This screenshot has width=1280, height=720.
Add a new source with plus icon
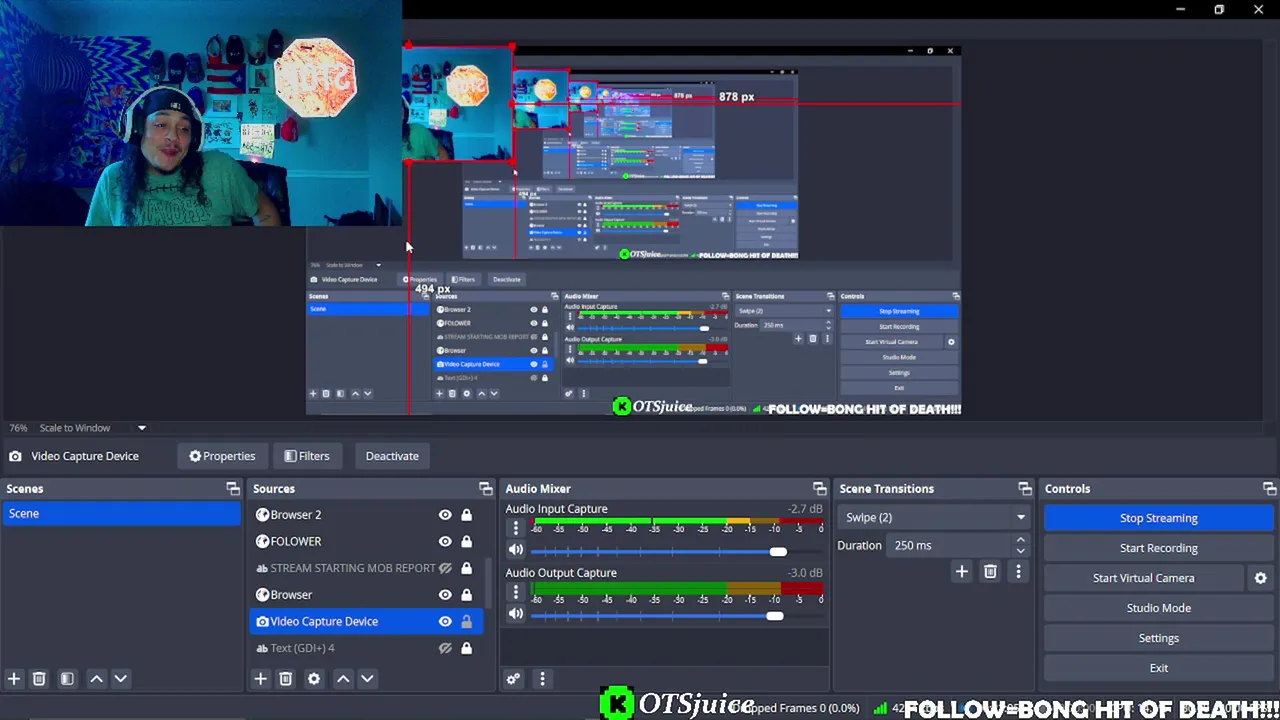[260, 679]
